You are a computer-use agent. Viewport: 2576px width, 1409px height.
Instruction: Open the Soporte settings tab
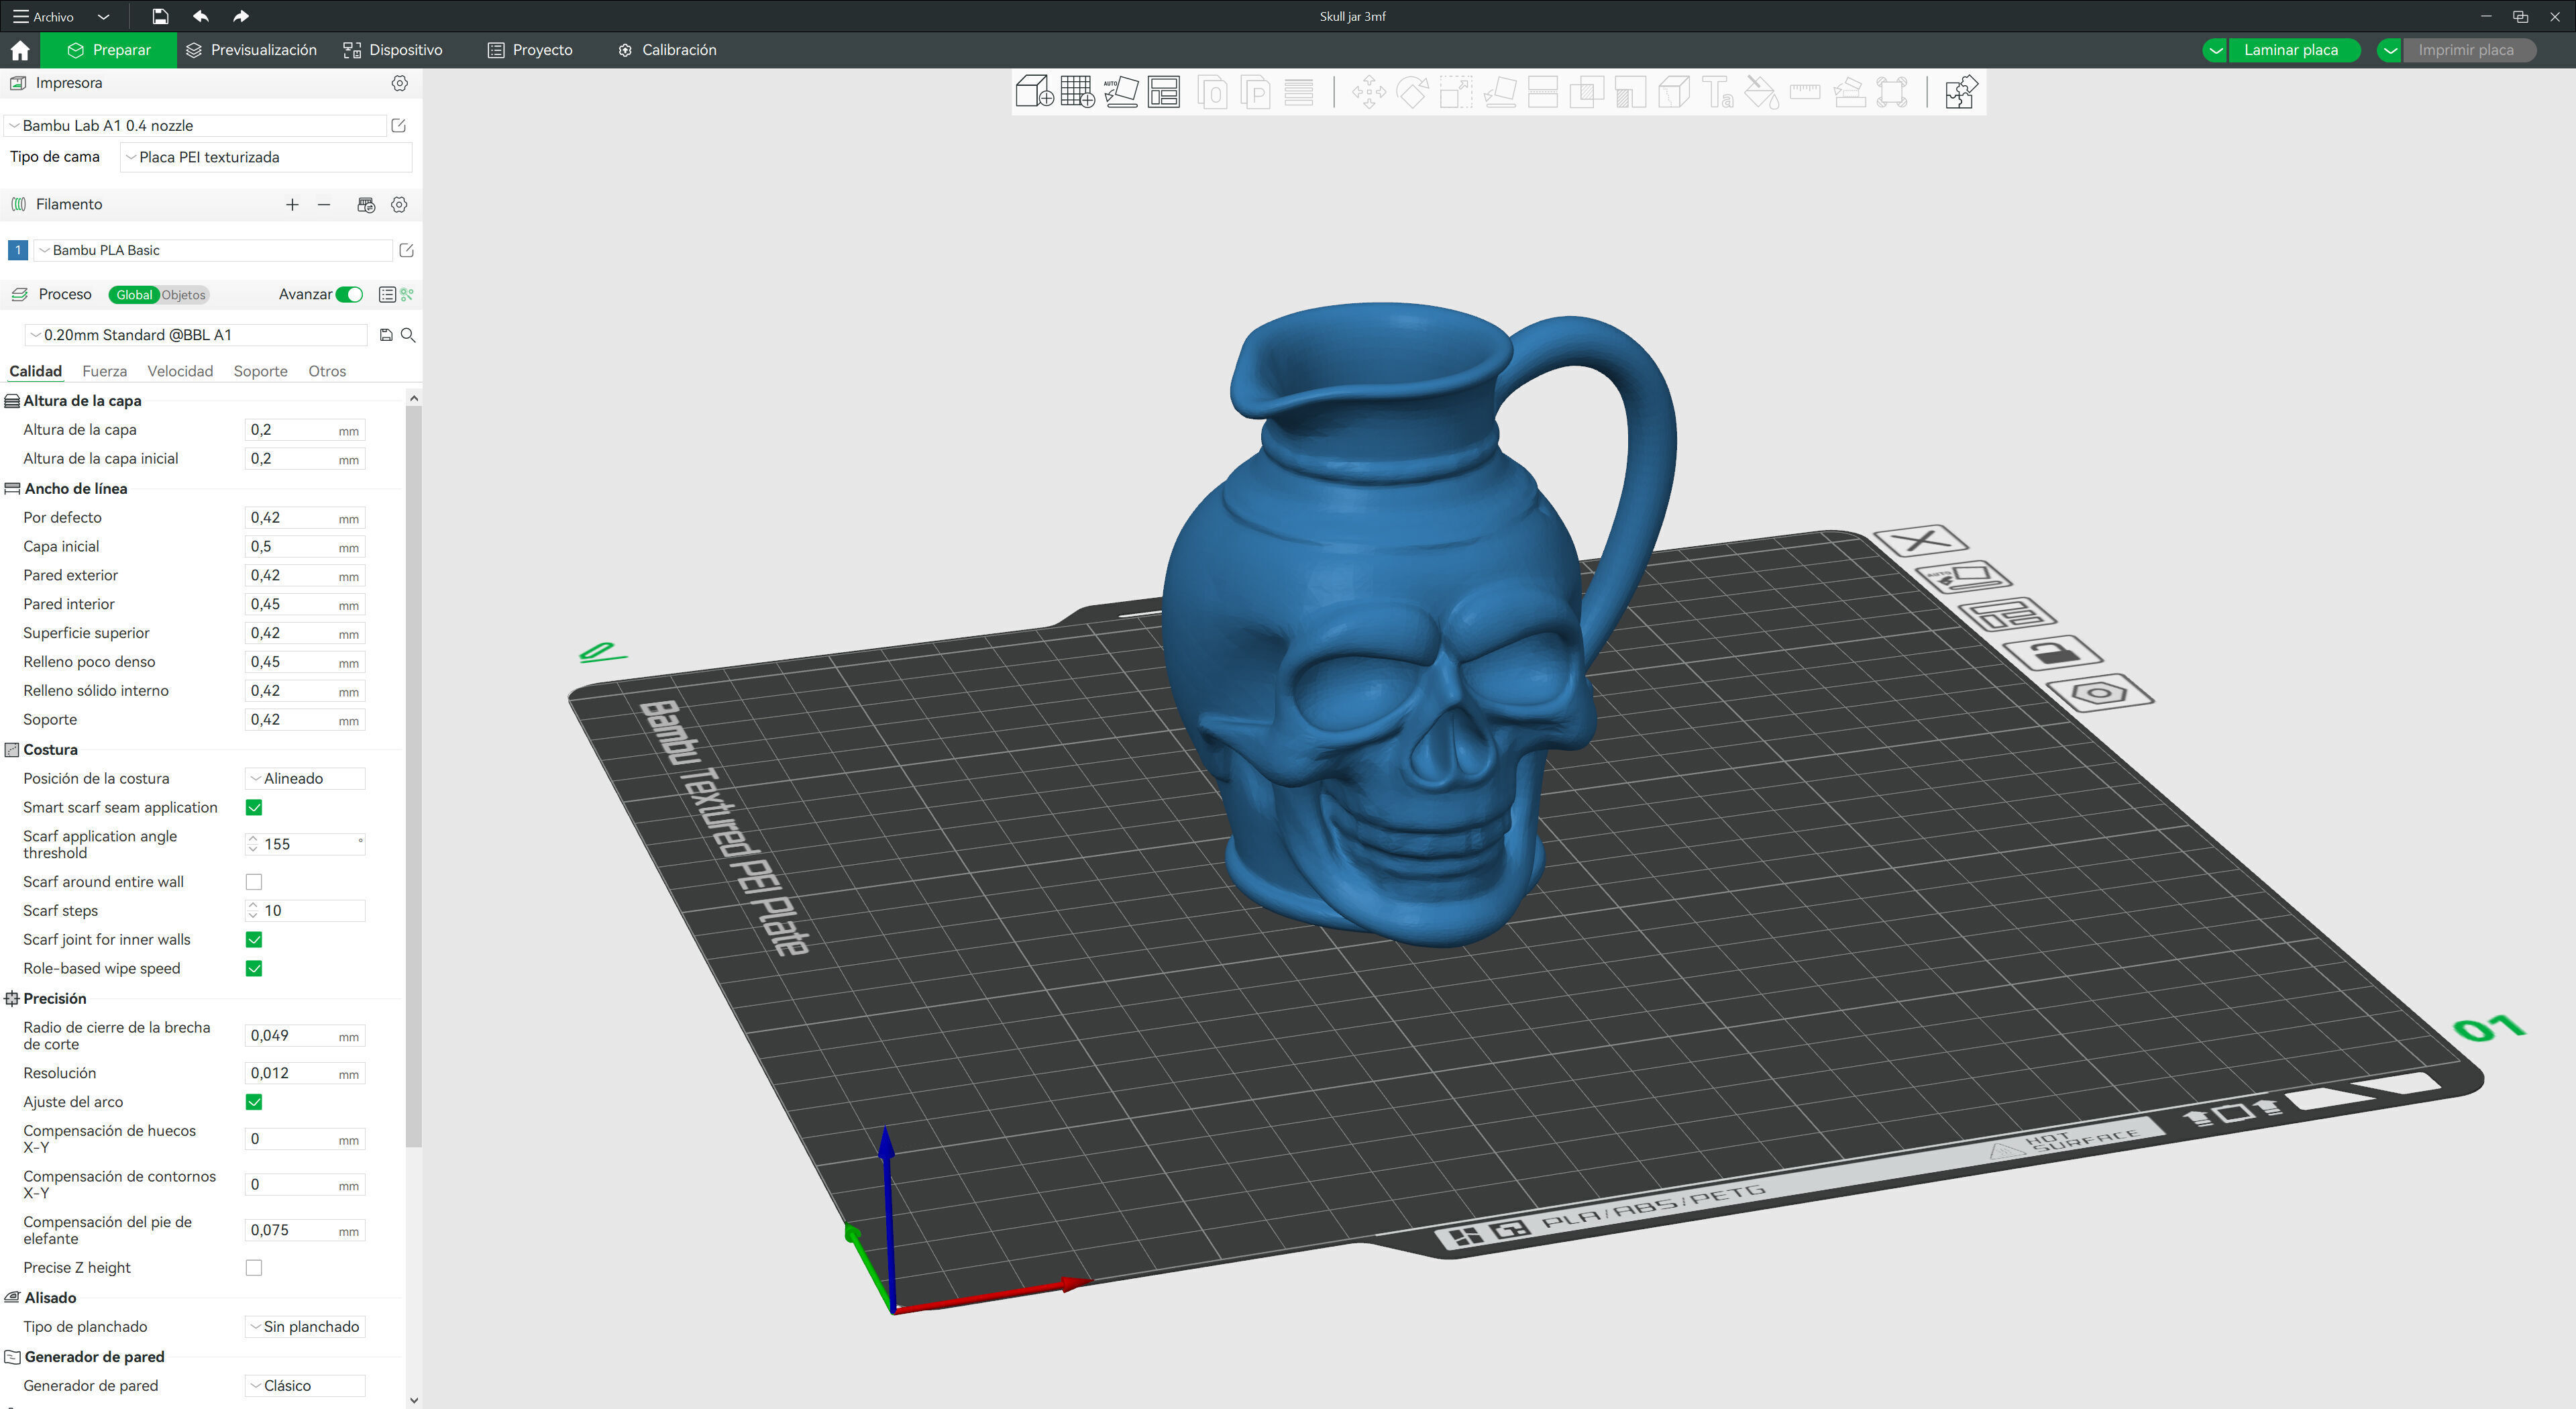pyautogui.click(x=260, y=371)
